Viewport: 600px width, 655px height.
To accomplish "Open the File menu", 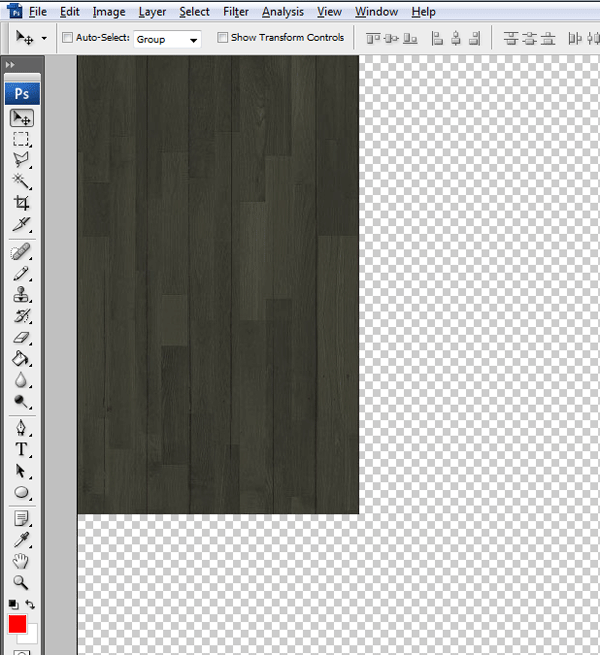I will [x=38, y=12].
